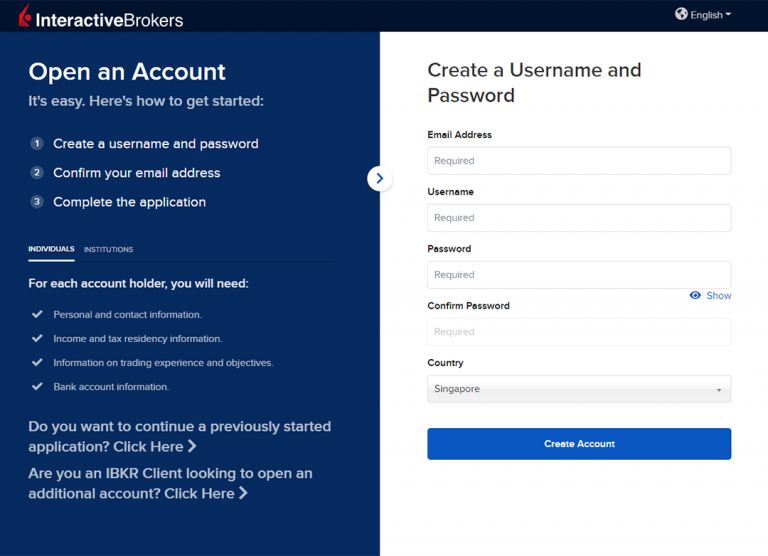The image size is (768, 556).
Task: Click the round arrow button between panels
Action: click(379, 178)
